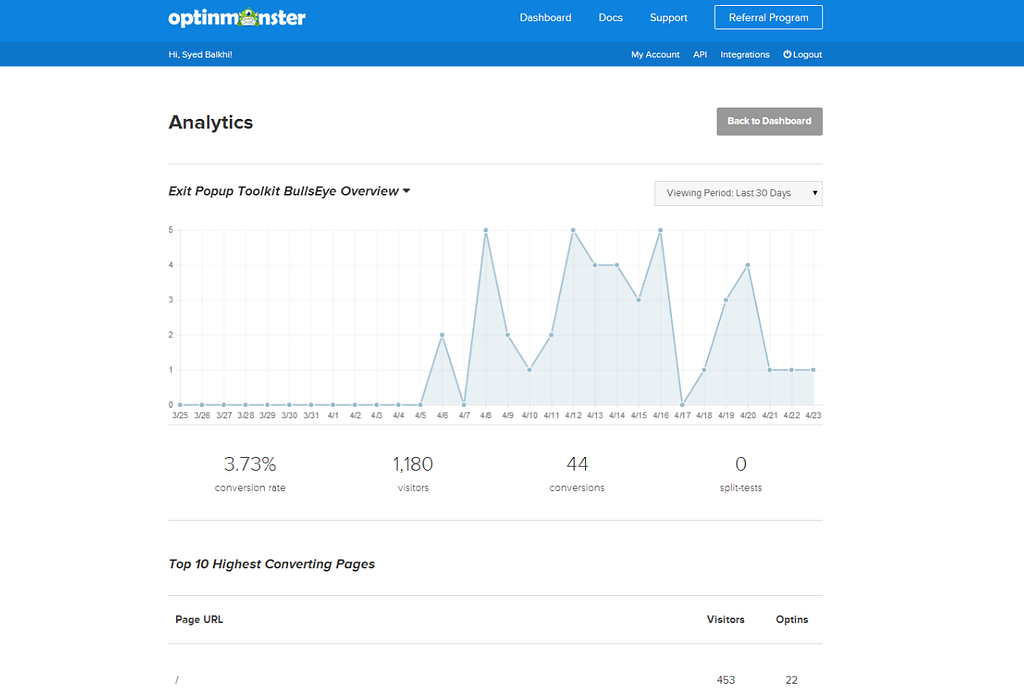Open the Integrations link
1024x692 pixels.
(744, 55)
